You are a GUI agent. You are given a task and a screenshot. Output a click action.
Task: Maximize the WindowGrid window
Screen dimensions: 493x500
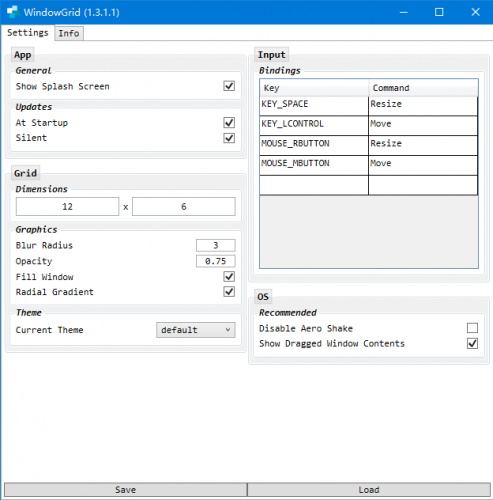(439, 12)
